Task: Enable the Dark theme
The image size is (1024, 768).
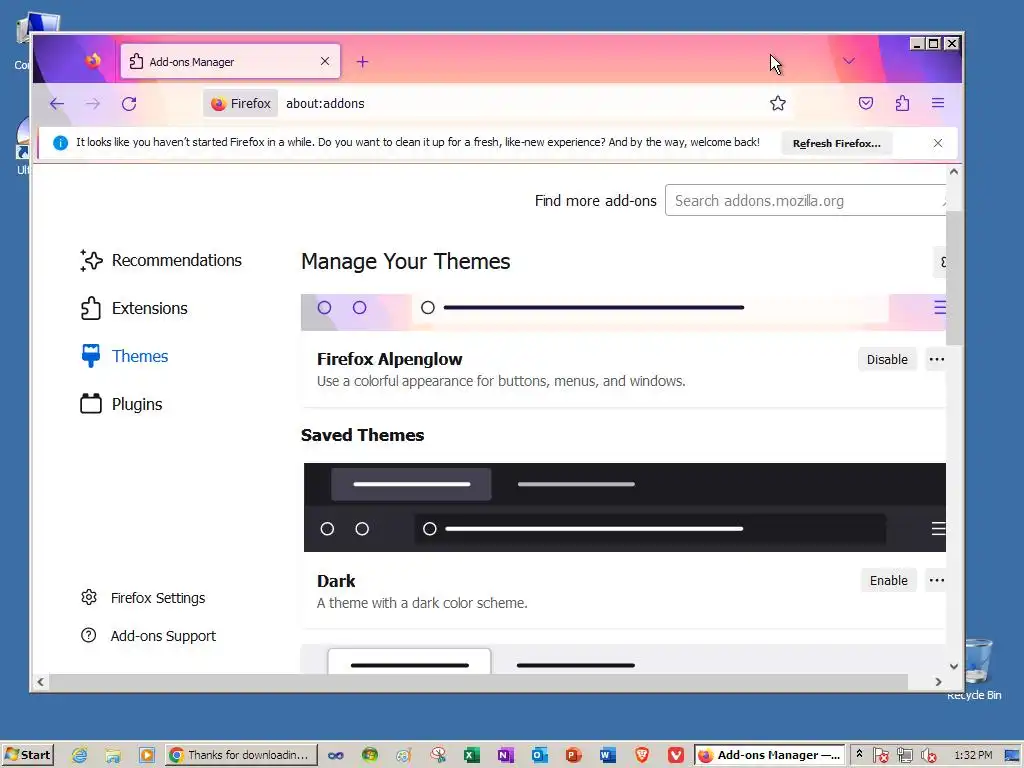Action: pos(888,581)
